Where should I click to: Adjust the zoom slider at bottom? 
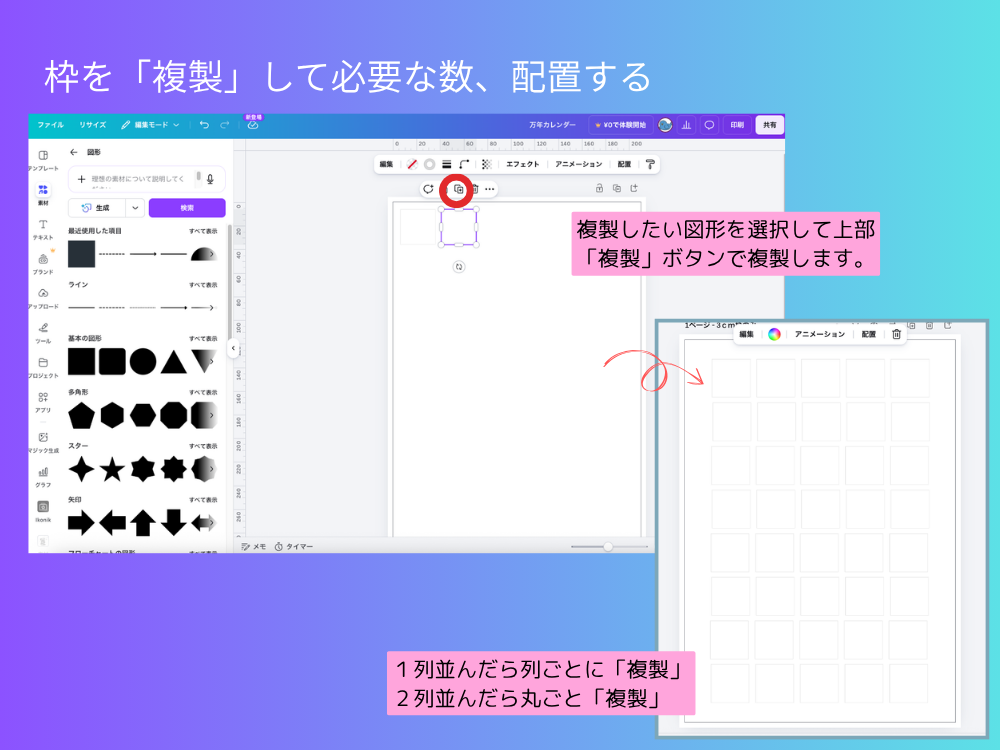point(608,547)
